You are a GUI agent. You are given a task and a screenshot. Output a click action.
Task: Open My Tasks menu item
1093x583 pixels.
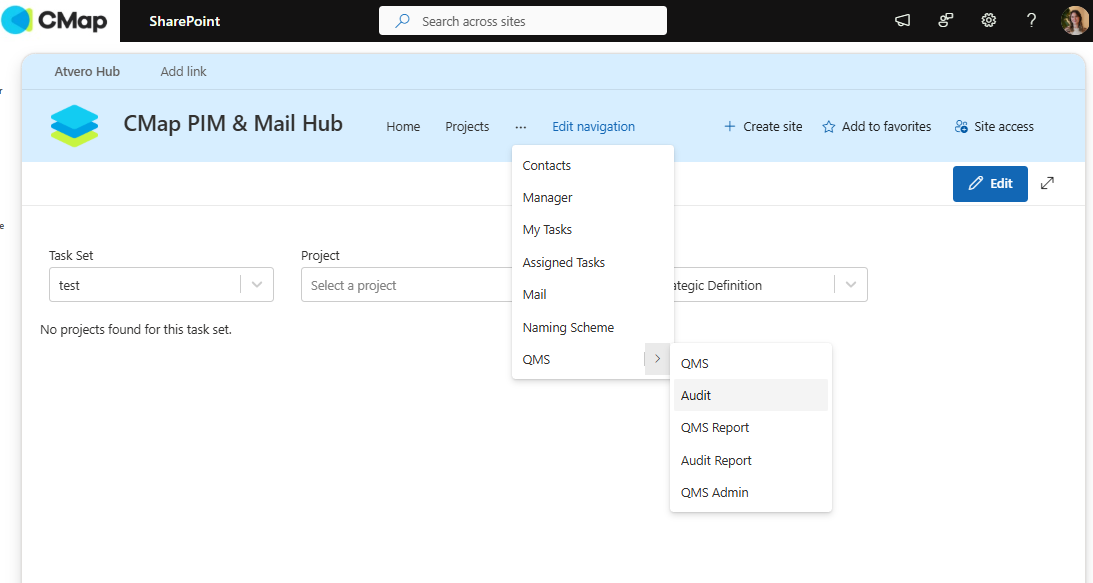[547, 229]
